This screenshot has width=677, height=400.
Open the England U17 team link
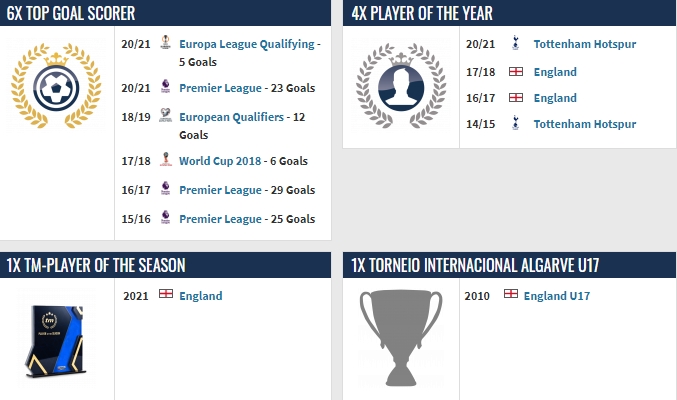(557, 296)
